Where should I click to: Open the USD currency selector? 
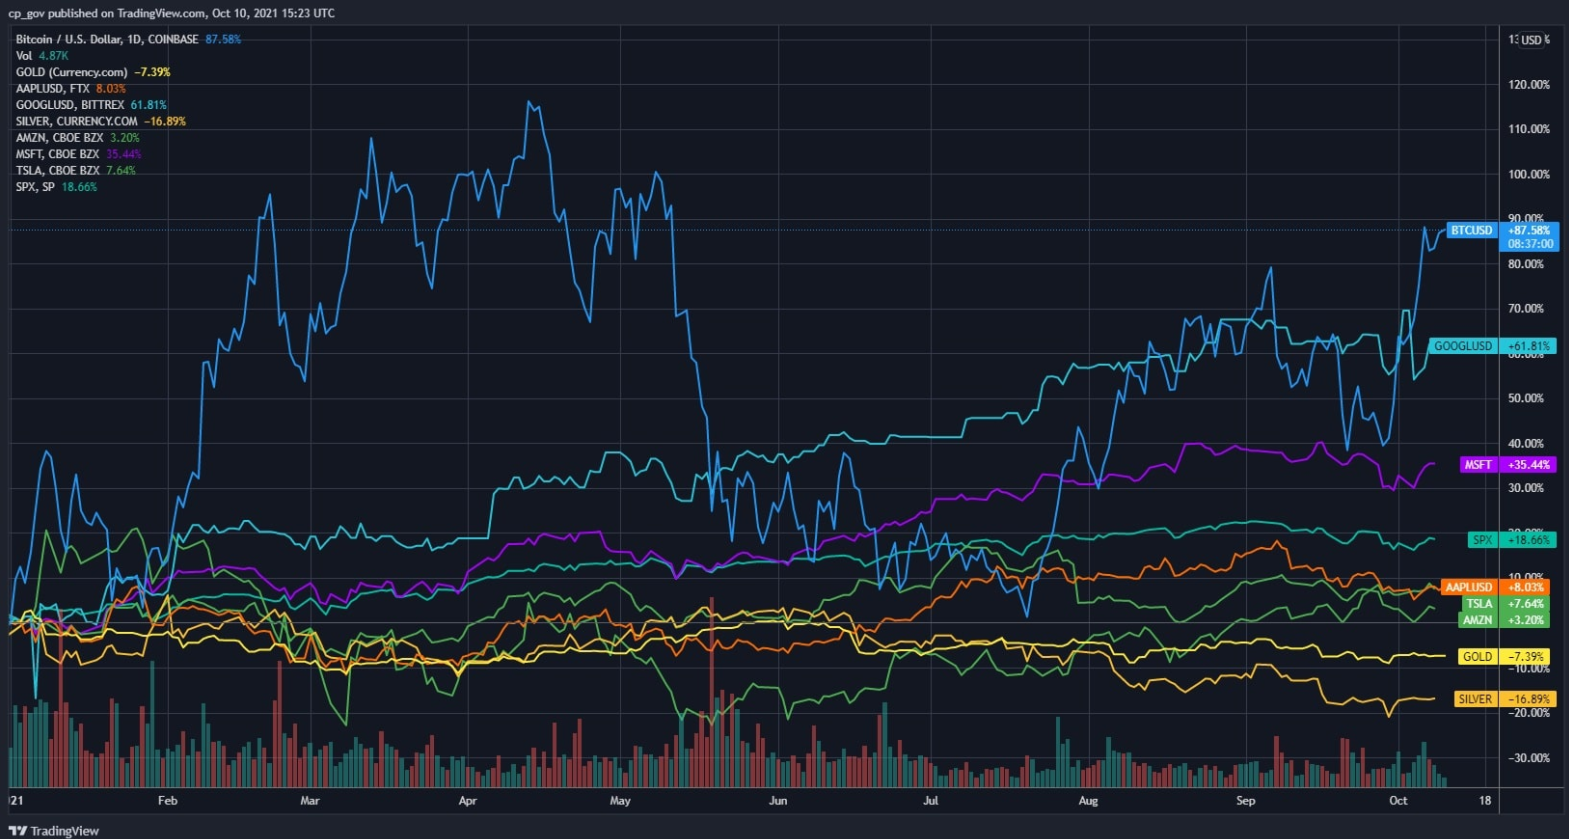tap(1531, 40)
